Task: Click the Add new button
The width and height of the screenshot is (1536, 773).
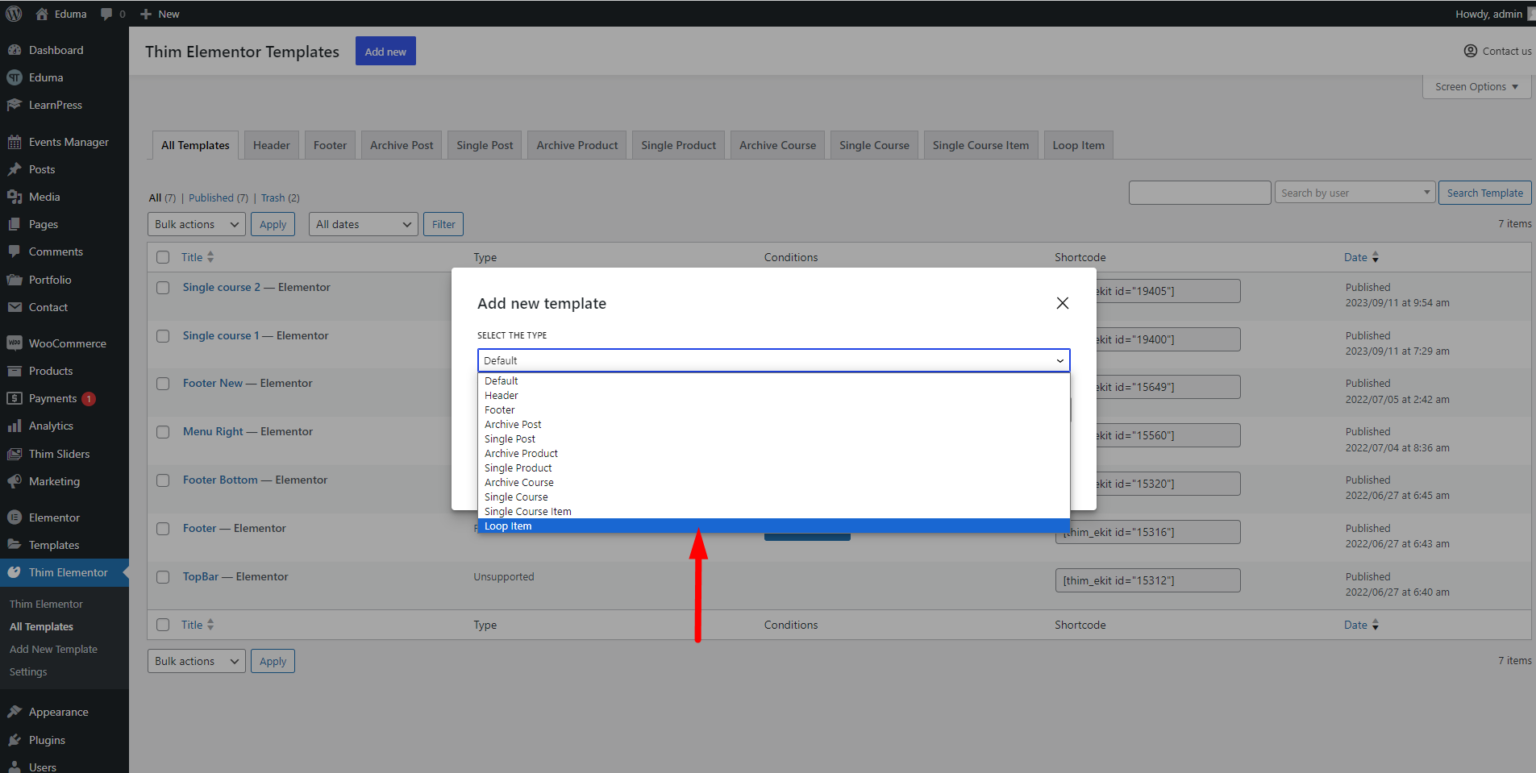Action: (385, 50)
